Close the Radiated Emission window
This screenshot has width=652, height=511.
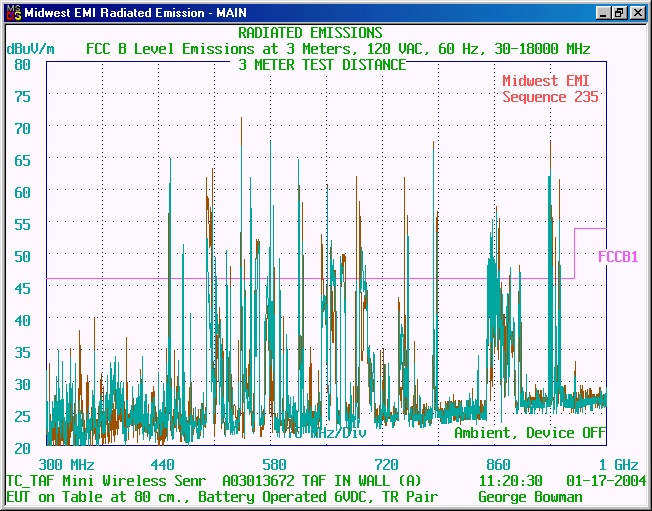pos(637,12)
